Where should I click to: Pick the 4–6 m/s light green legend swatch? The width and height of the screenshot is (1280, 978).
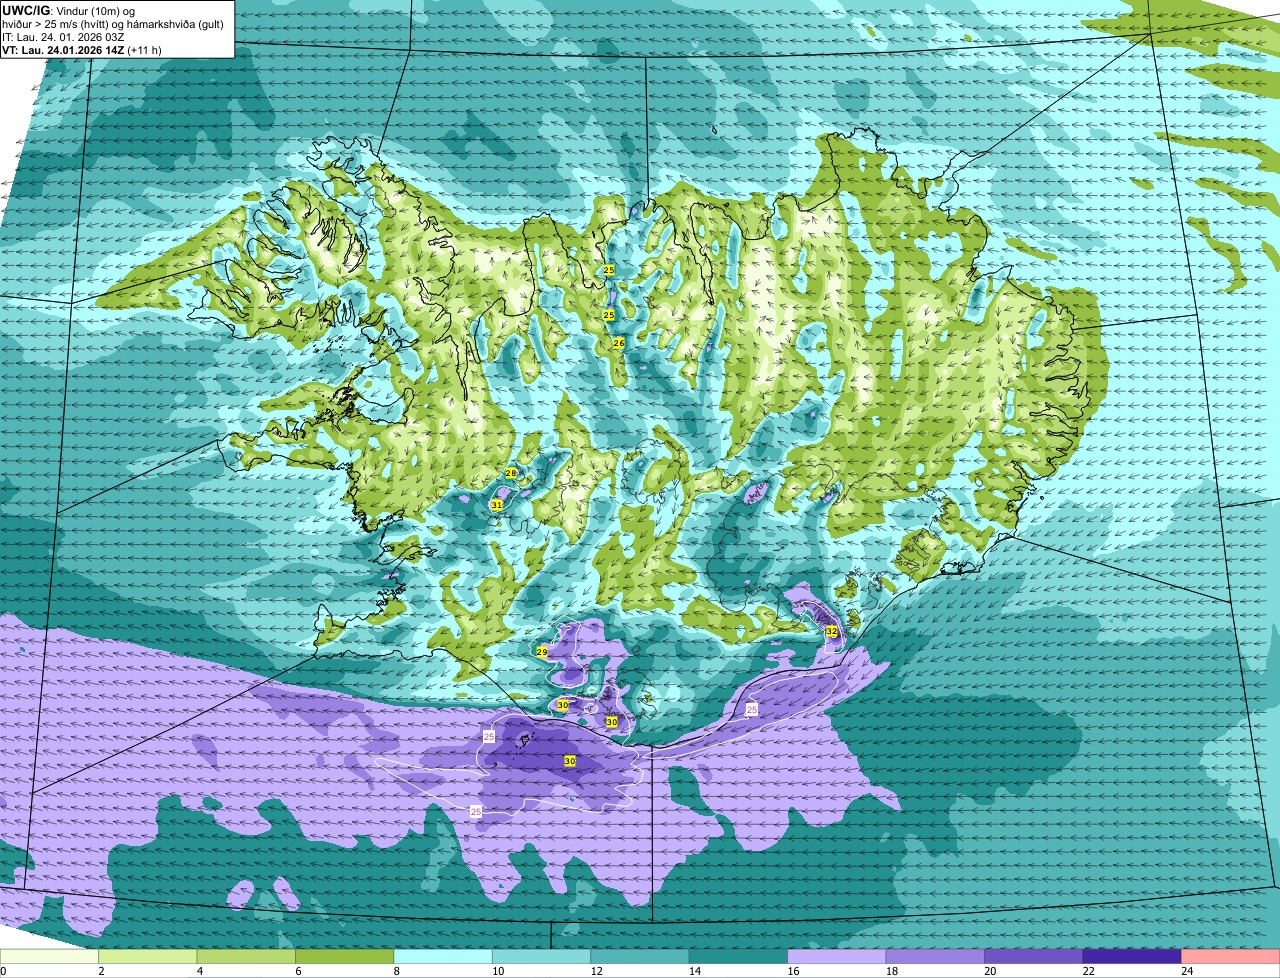click(247, 956)
